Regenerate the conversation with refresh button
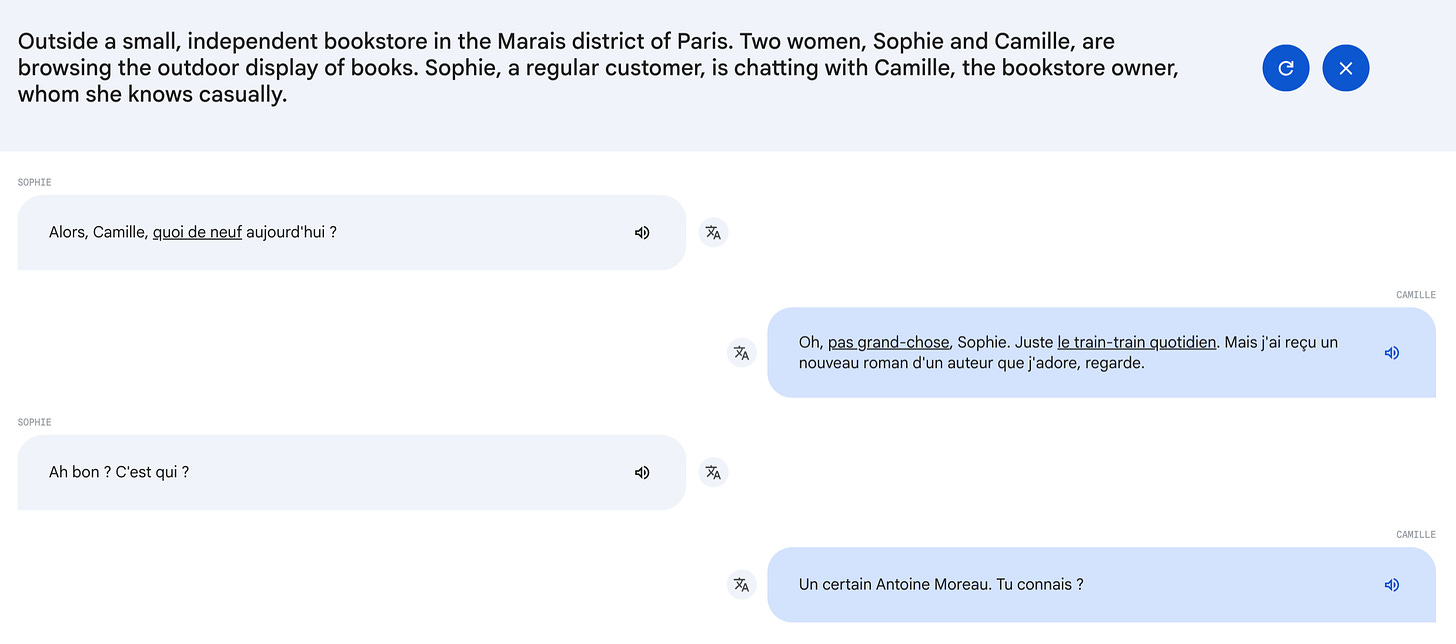This screenshot has height=644, width=1456. tap(1286, 68)
